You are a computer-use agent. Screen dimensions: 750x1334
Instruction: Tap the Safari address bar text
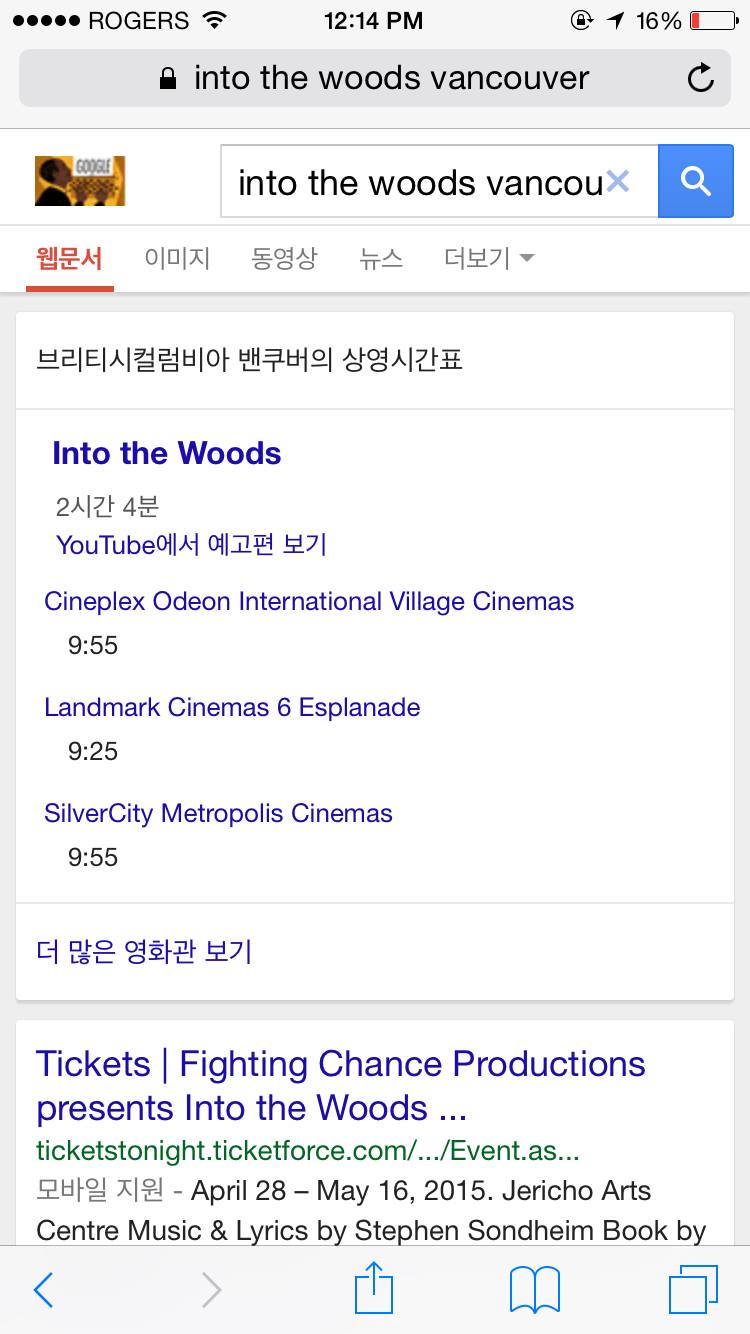click(x=391, y=78)
